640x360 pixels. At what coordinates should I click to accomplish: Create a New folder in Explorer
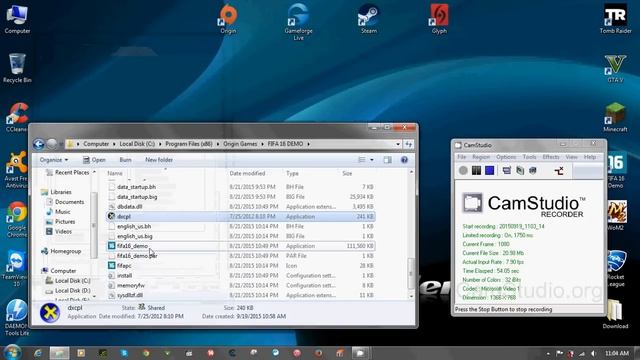coord(159,160)
